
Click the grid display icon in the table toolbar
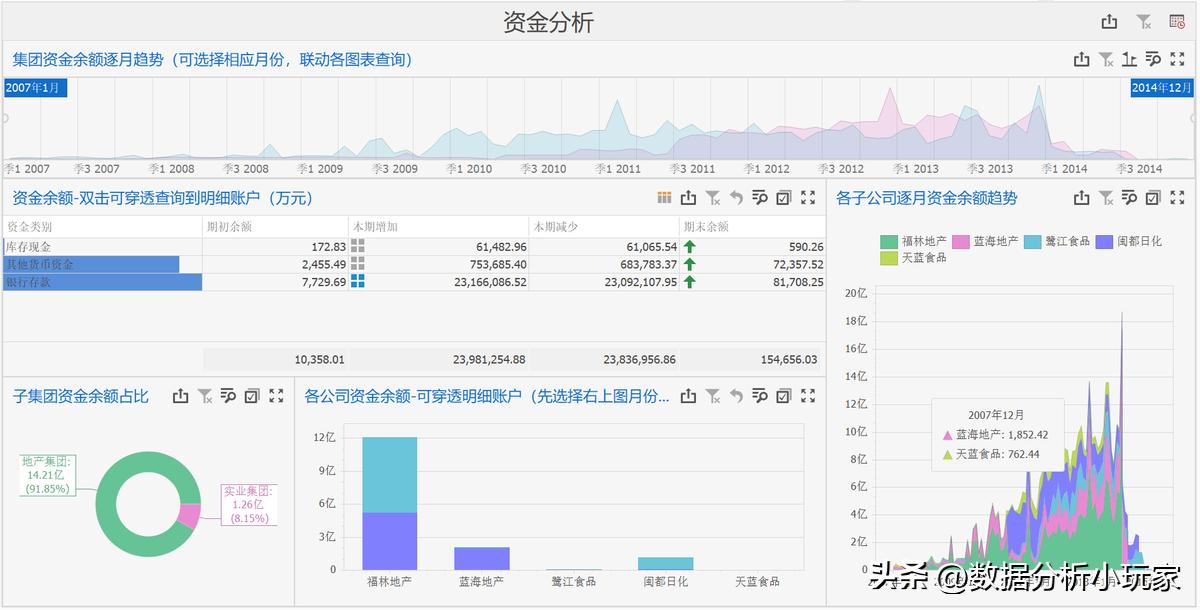coord(664,199)
